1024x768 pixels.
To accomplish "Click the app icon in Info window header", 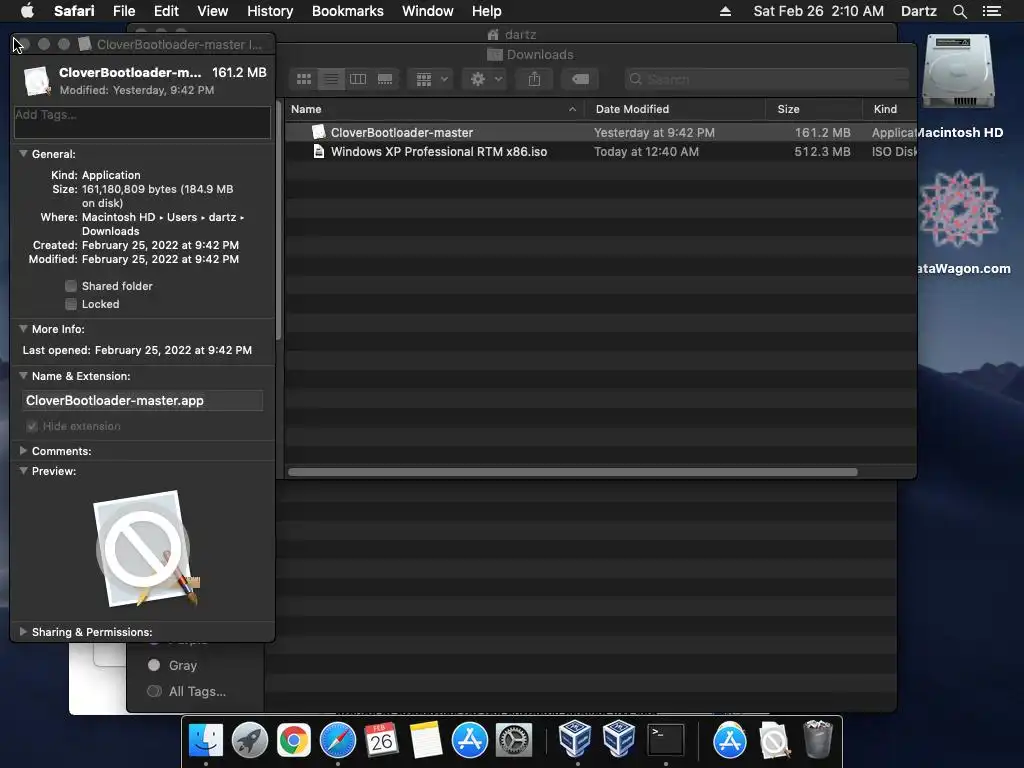I will click(x=37, y=81).
